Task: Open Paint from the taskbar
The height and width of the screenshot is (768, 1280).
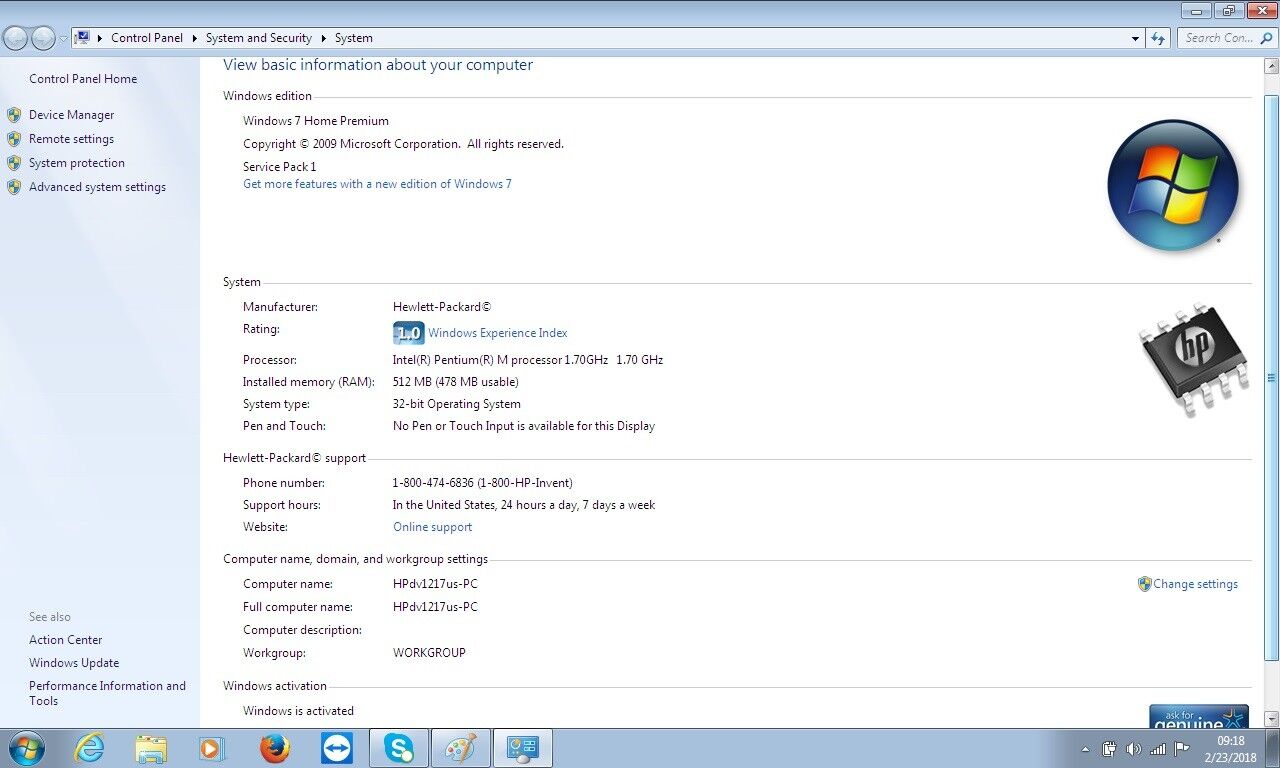Action: [x=460, y=748]
